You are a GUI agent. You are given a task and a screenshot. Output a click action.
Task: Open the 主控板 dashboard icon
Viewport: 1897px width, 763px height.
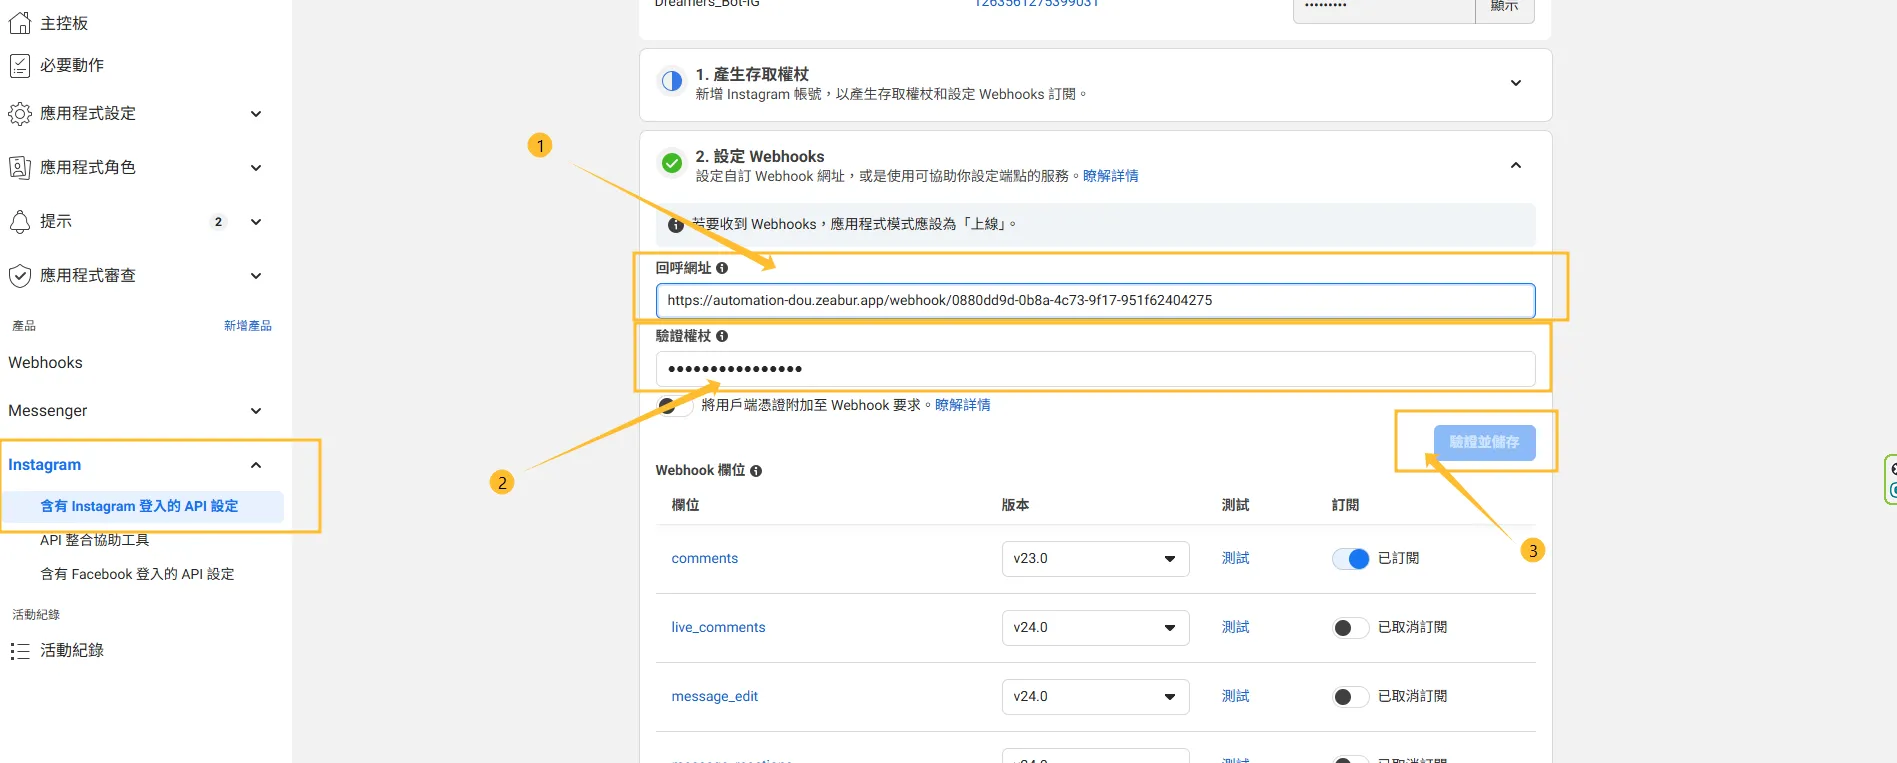coord(20,23)
